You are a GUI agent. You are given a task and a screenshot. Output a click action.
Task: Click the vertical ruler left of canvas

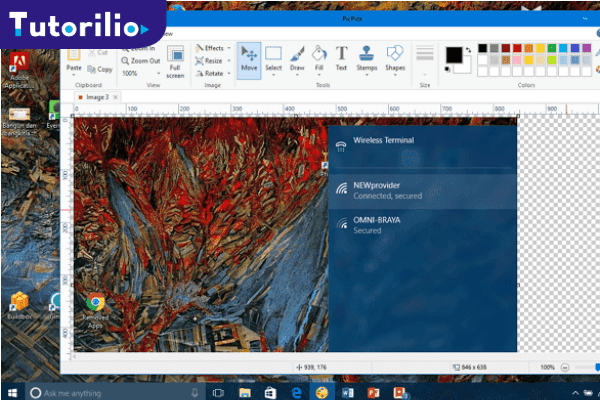tap(66, 237)
